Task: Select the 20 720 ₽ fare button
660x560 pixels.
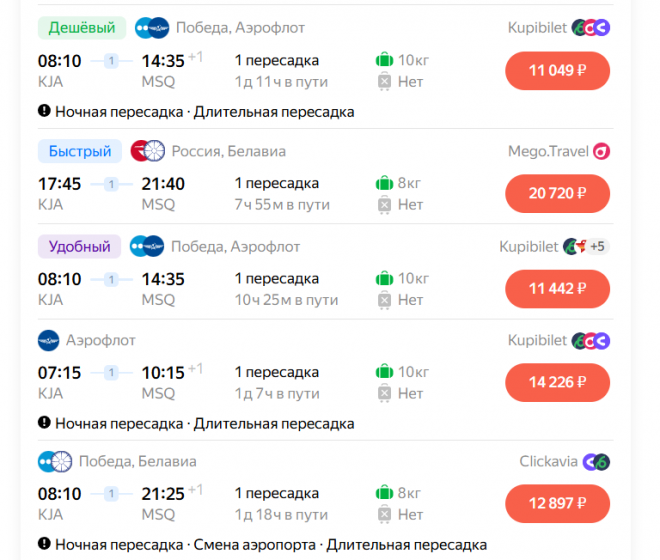Action: point(557,193)
